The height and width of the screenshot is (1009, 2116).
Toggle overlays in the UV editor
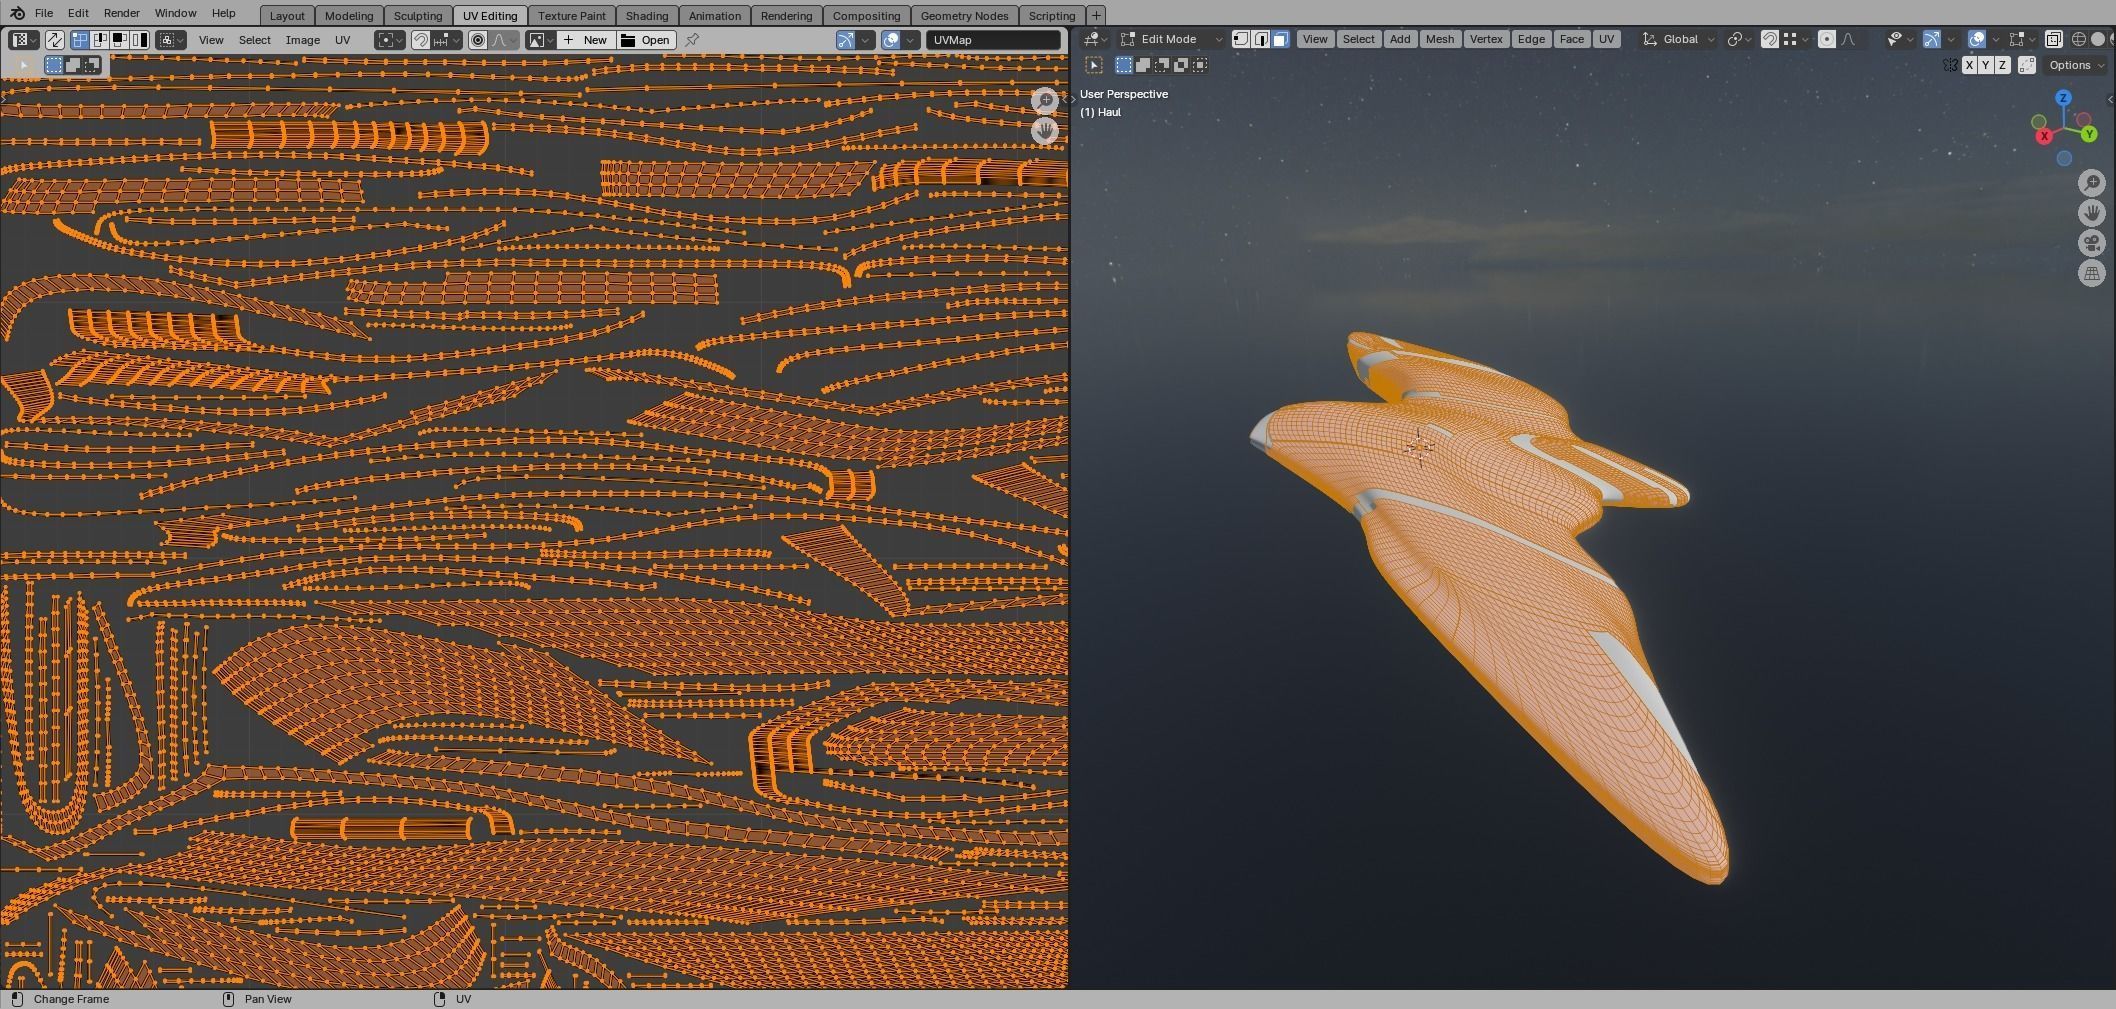tap(891, 40)
